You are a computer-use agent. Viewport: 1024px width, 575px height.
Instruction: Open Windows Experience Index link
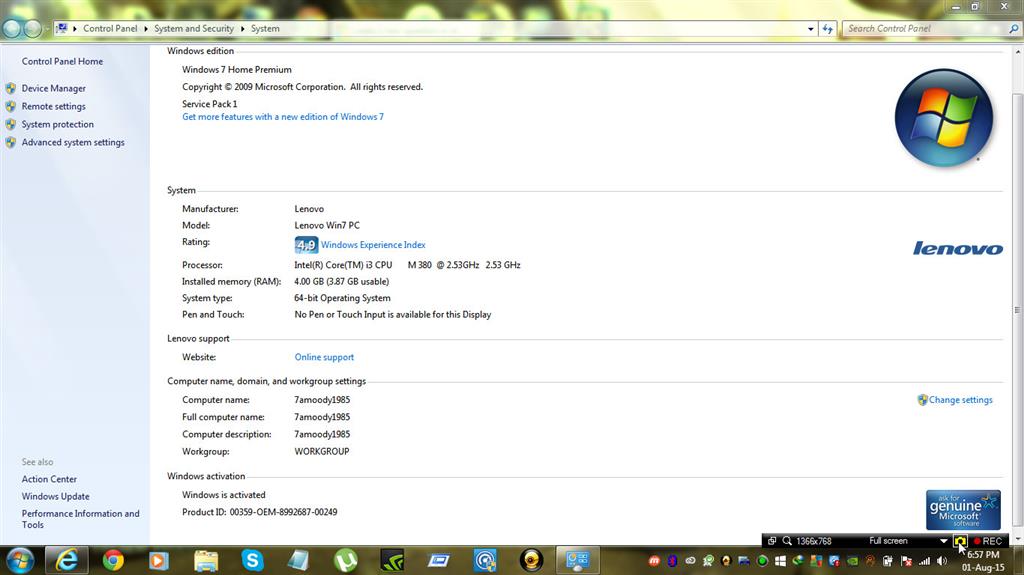(x=373, y=245)
